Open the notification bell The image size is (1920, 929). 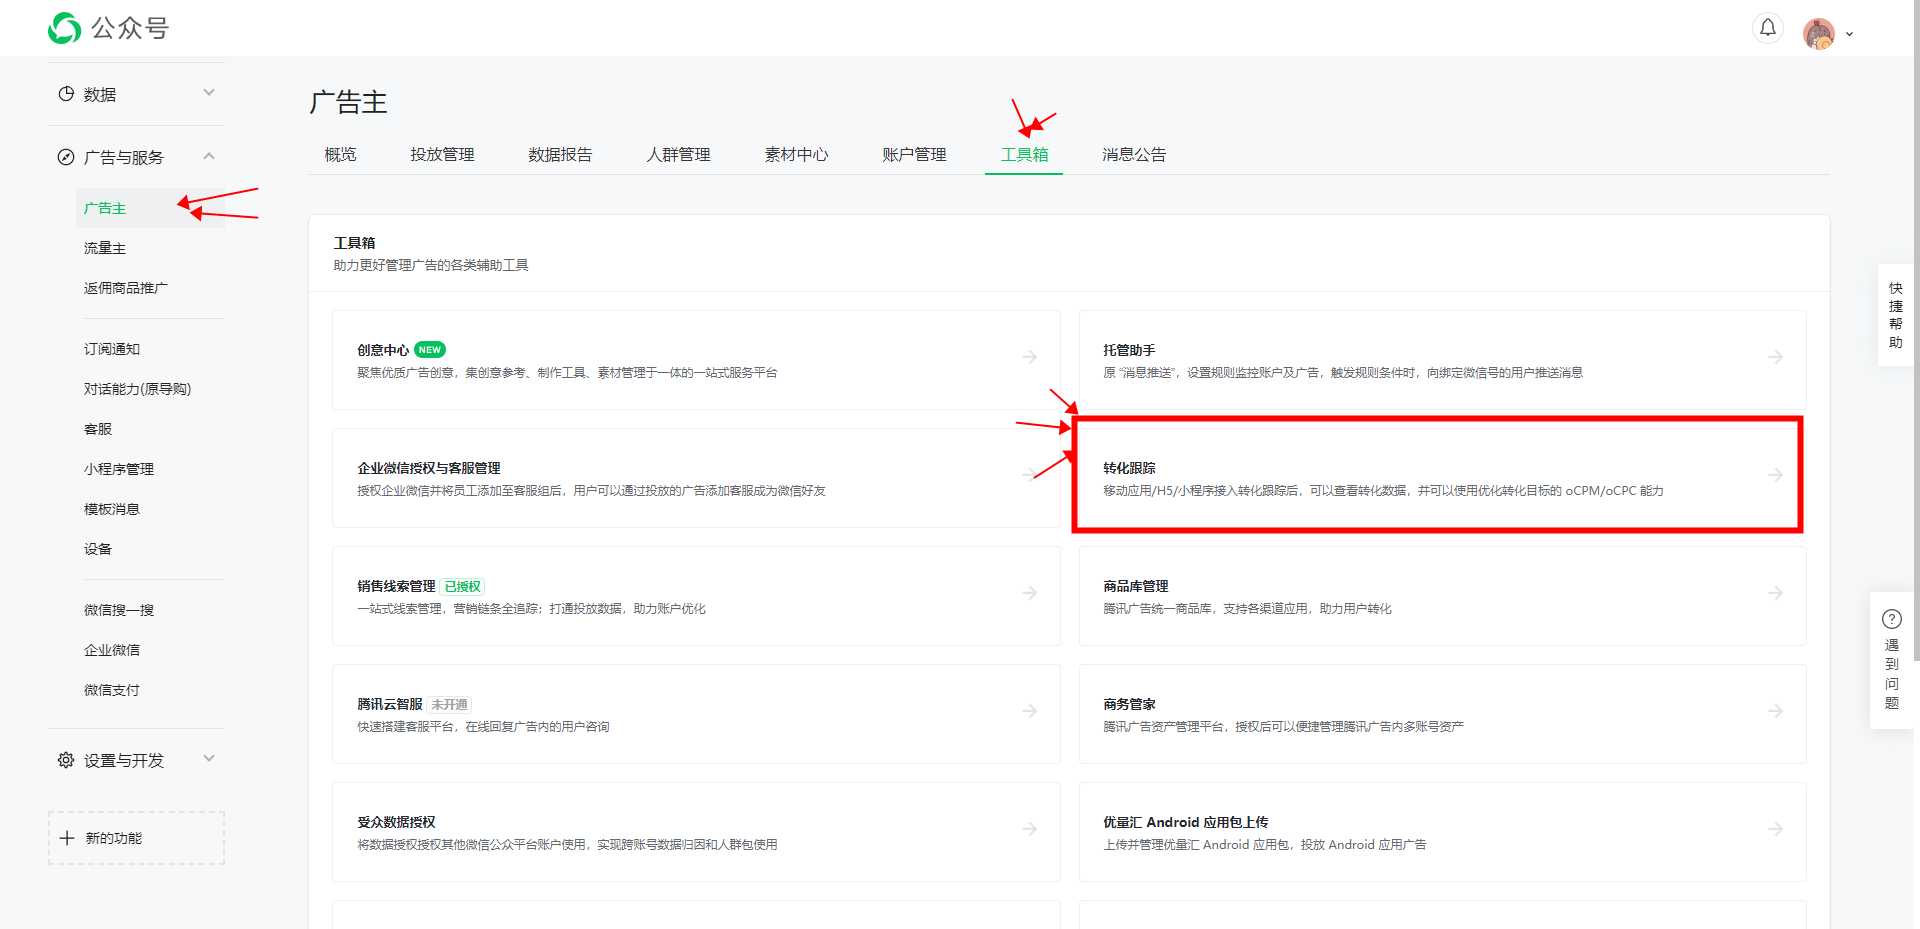click(x=1768, y=28)
